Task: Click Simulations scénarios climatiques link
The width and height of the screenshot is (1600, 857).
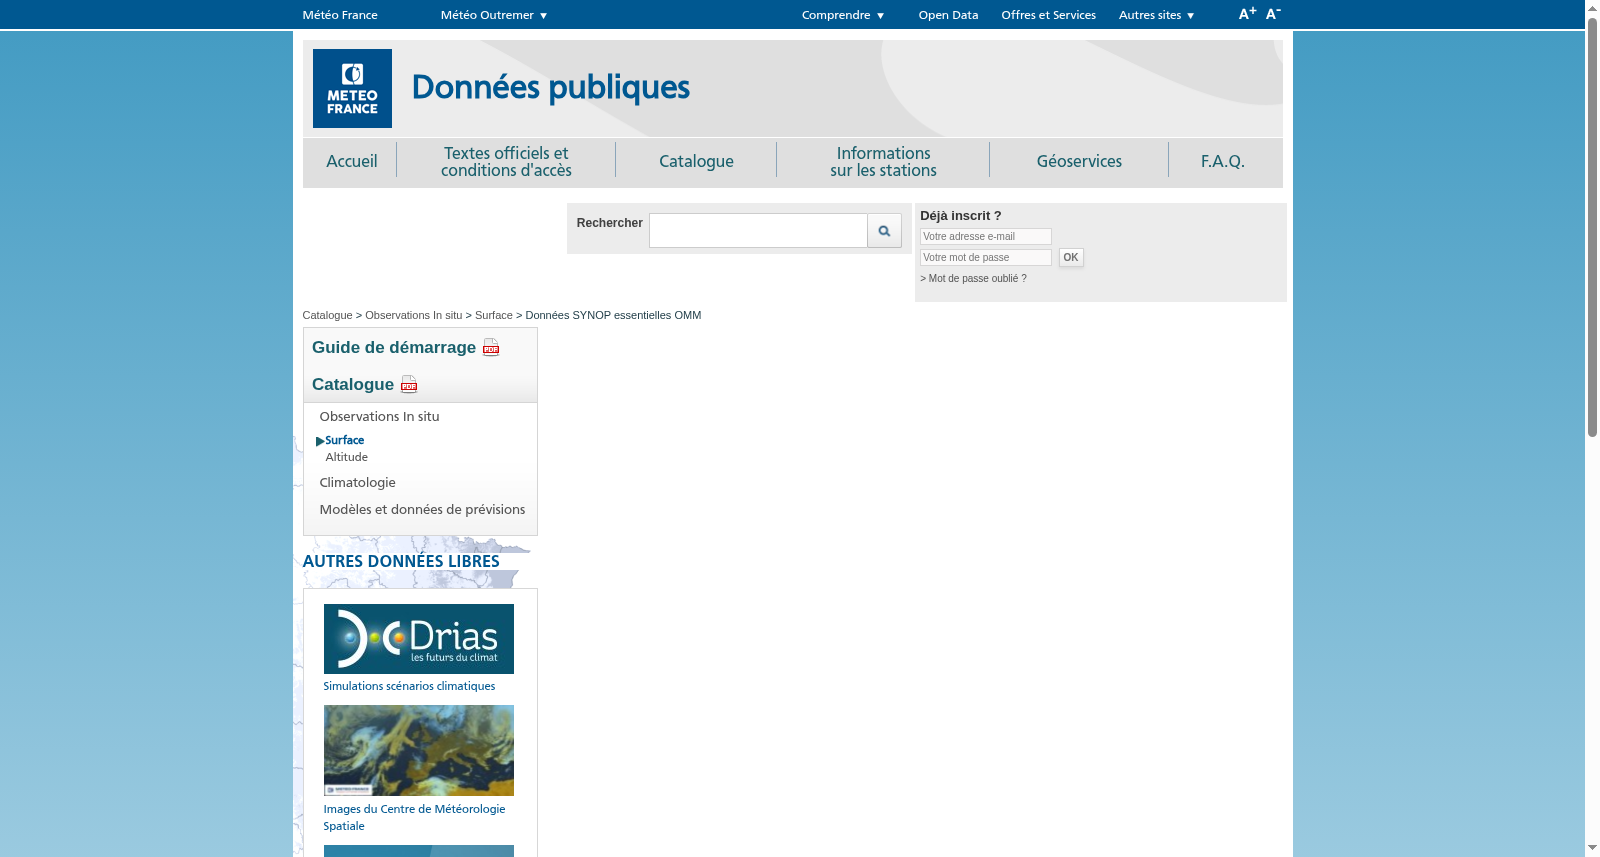Action: pos(409,686)
